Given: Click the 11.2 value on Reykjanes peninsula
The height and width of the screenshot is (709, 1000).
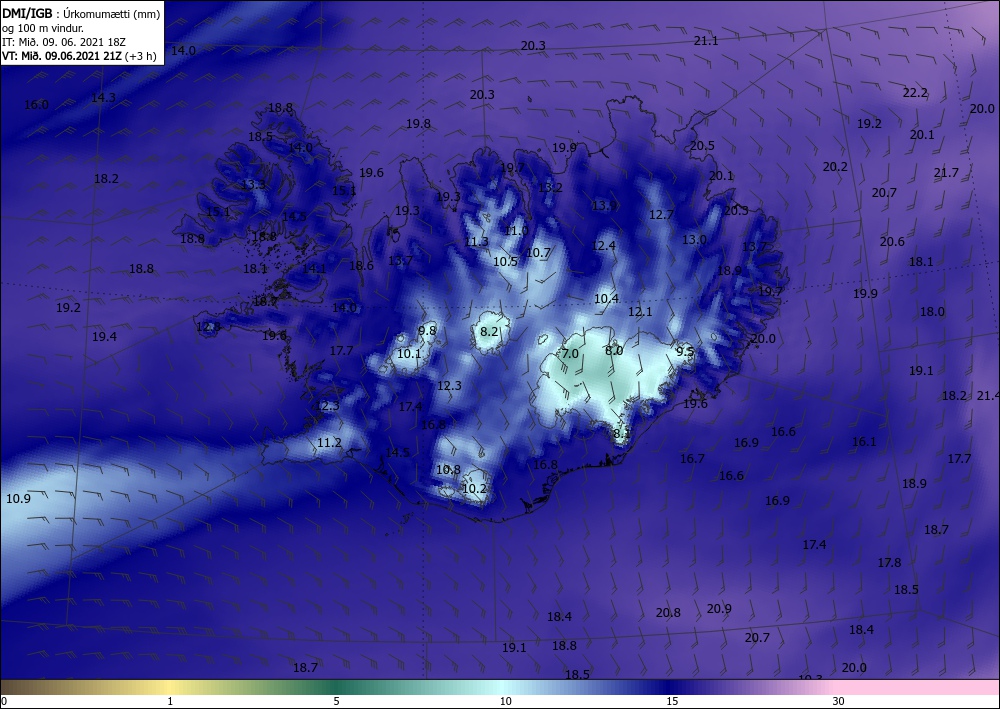Looking at the screenshot, I should [x=330, y=442].
